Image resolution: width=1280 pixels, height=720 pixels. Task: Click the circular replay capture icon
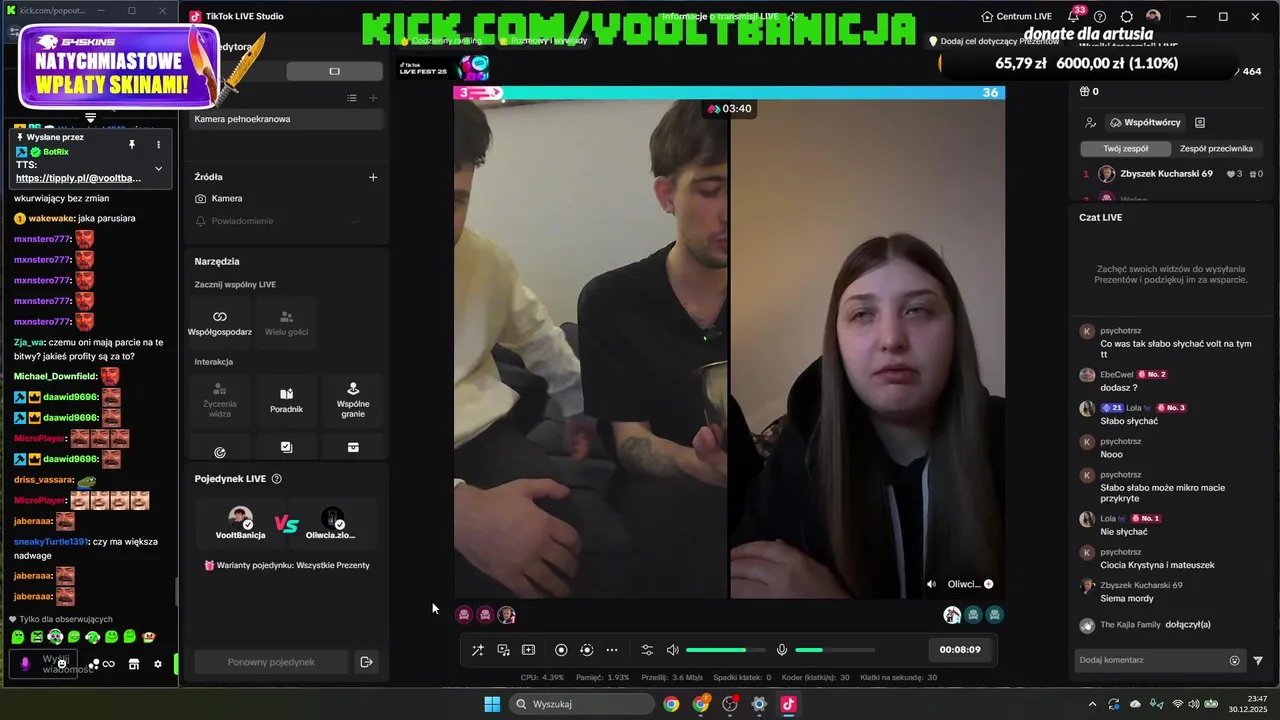tap(586, 650)
